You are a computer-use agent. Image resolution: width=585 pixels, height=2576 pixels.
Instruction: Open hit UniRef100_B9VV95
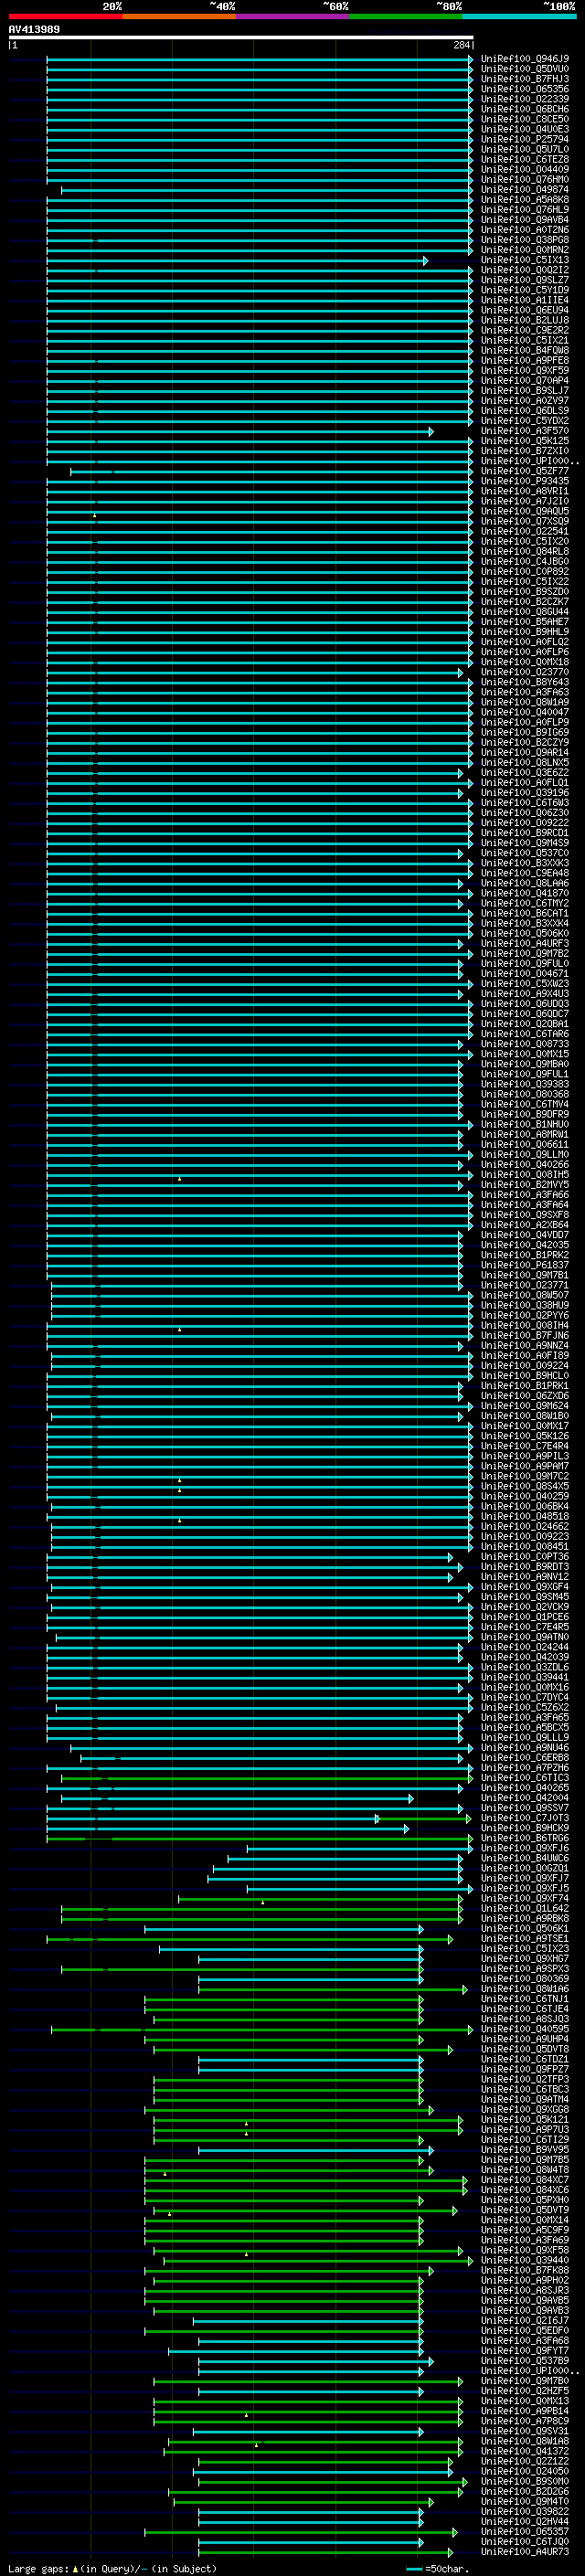tap(525, 2149)
